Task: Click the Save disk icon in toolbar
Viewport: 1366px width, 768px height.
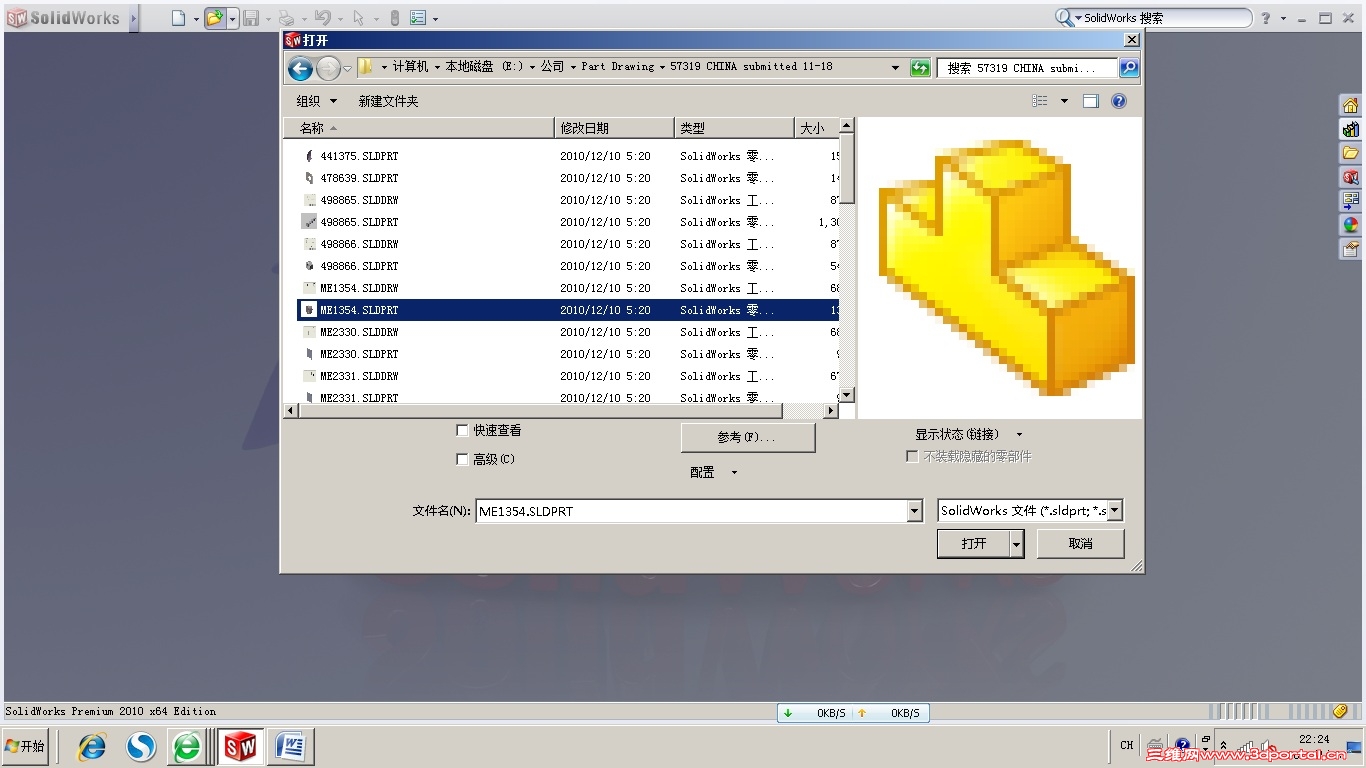Action: point(251,18)
